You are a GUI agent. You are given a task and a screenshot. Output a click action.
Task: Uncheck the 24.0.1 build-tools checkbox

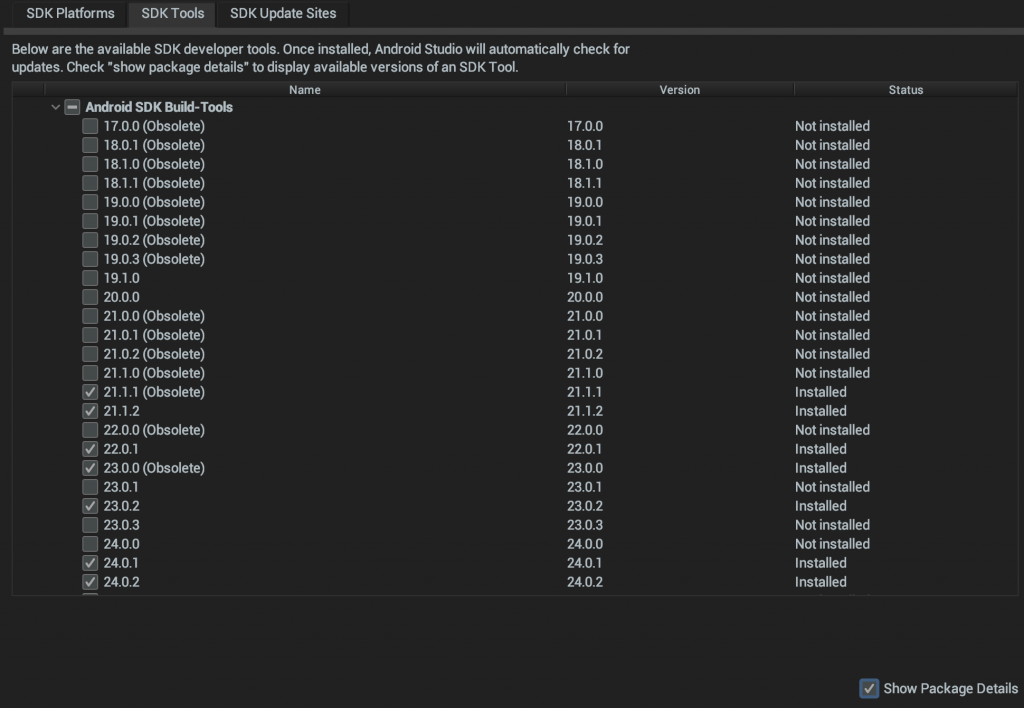point(90,562)
